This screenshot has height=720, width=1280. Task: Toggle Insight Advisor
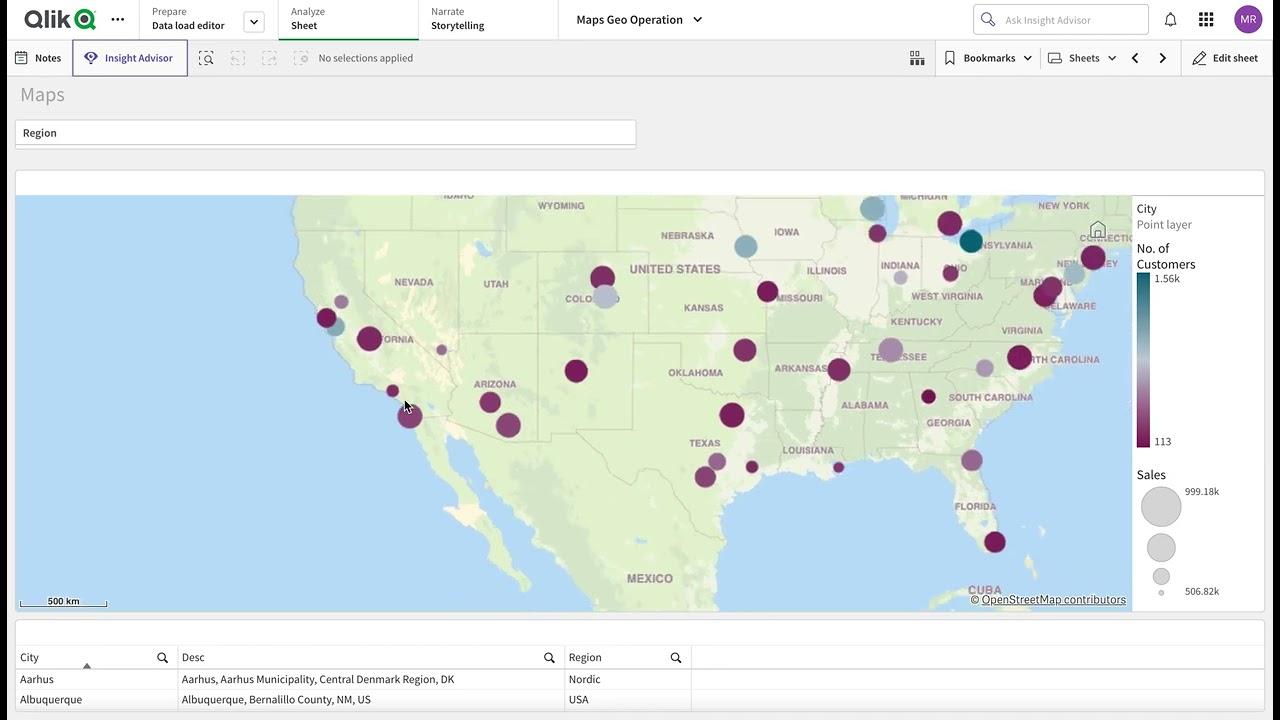130,58
